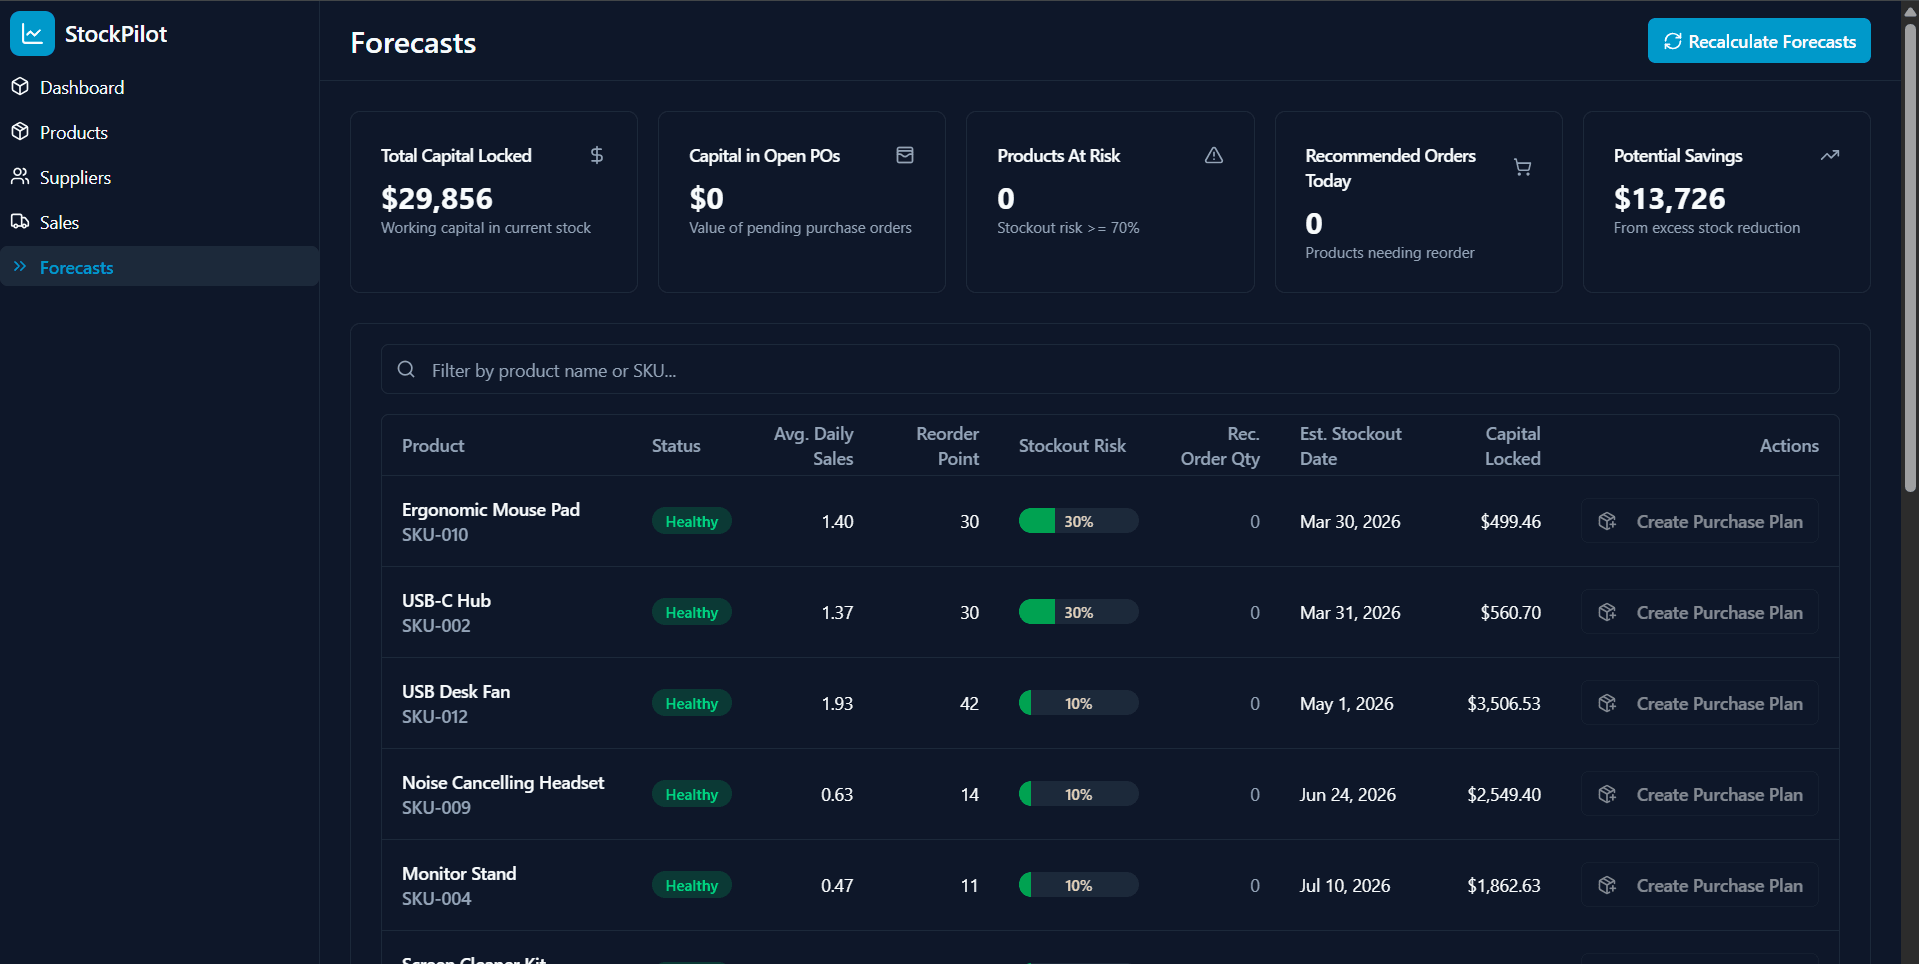This screenshot has height=964, width=1919.
Task: Click the Products sidebar icon
Action: tap(21, 131)
